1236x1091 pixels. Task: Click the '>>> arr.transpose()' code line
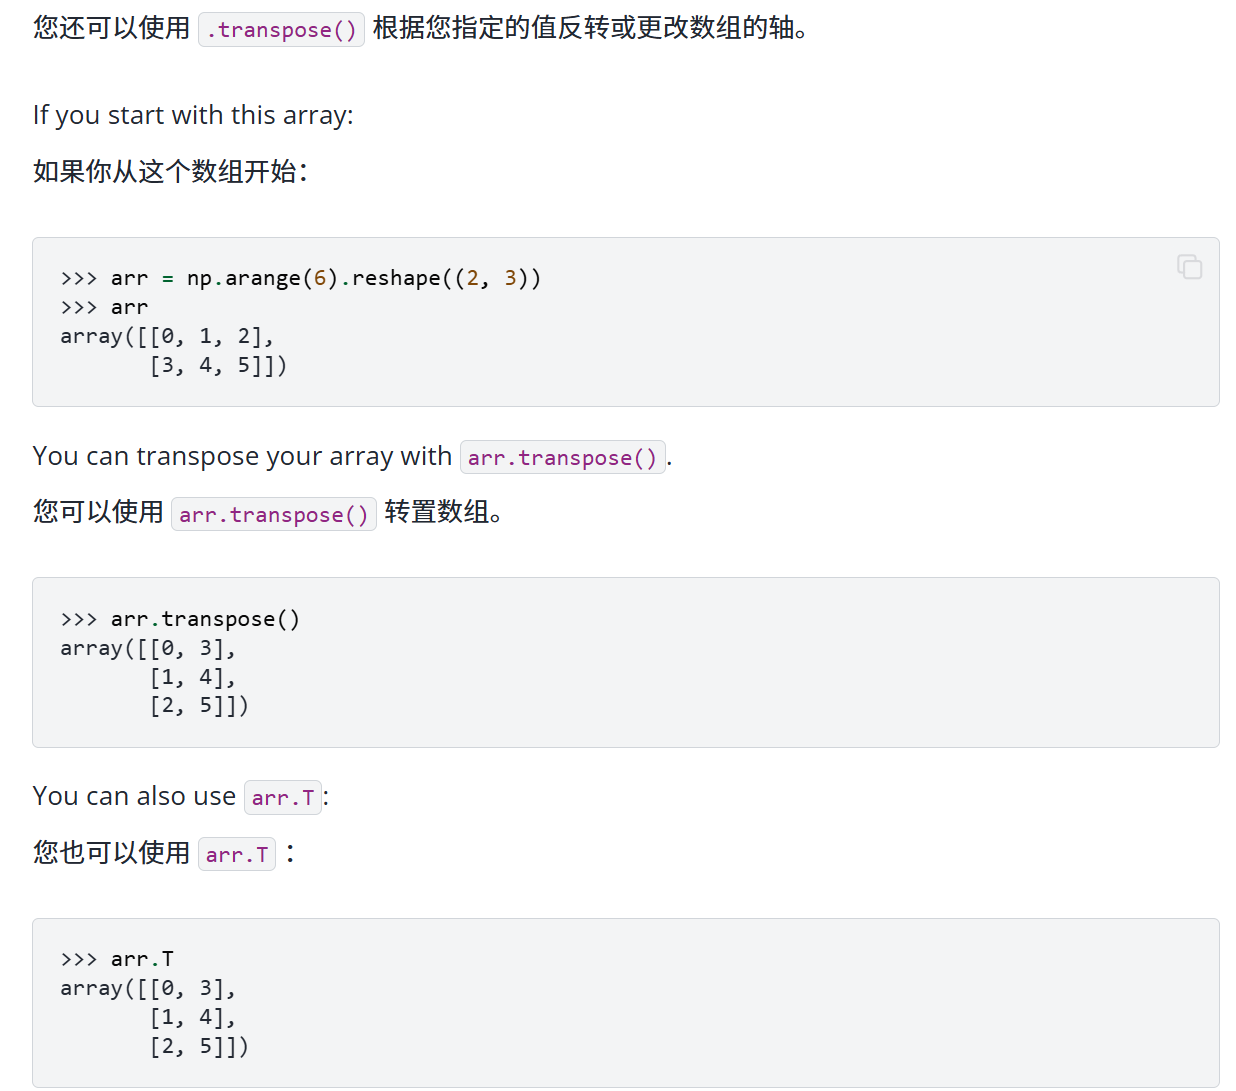[x=180, y=619]
